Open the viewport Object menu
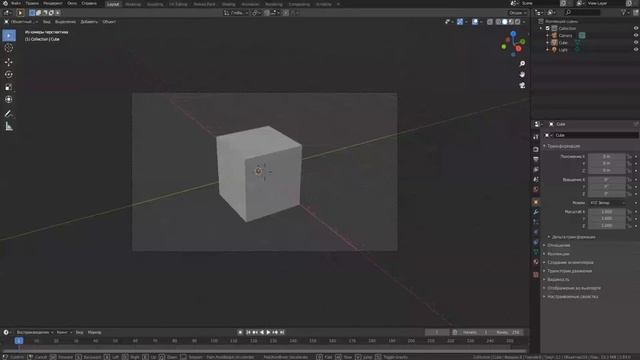 (109, 22)
